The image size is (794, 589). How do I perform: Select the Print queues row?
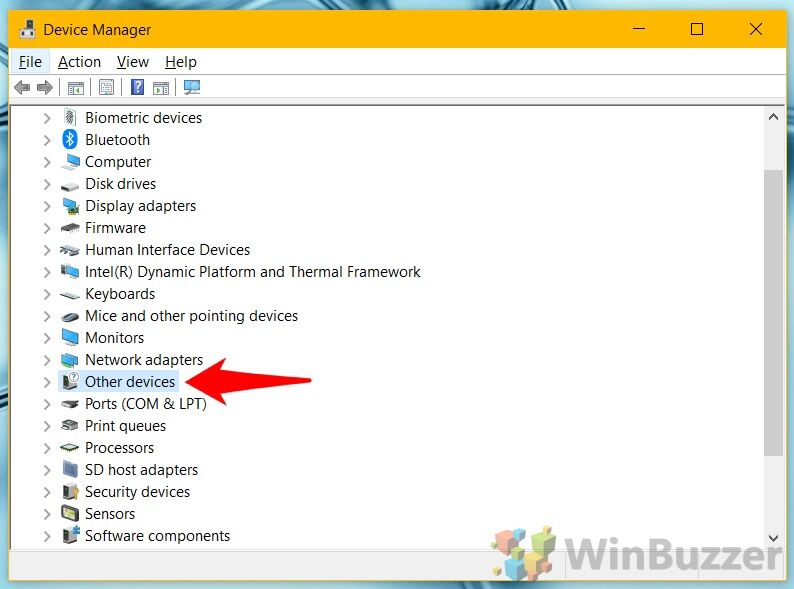point(125,426)
